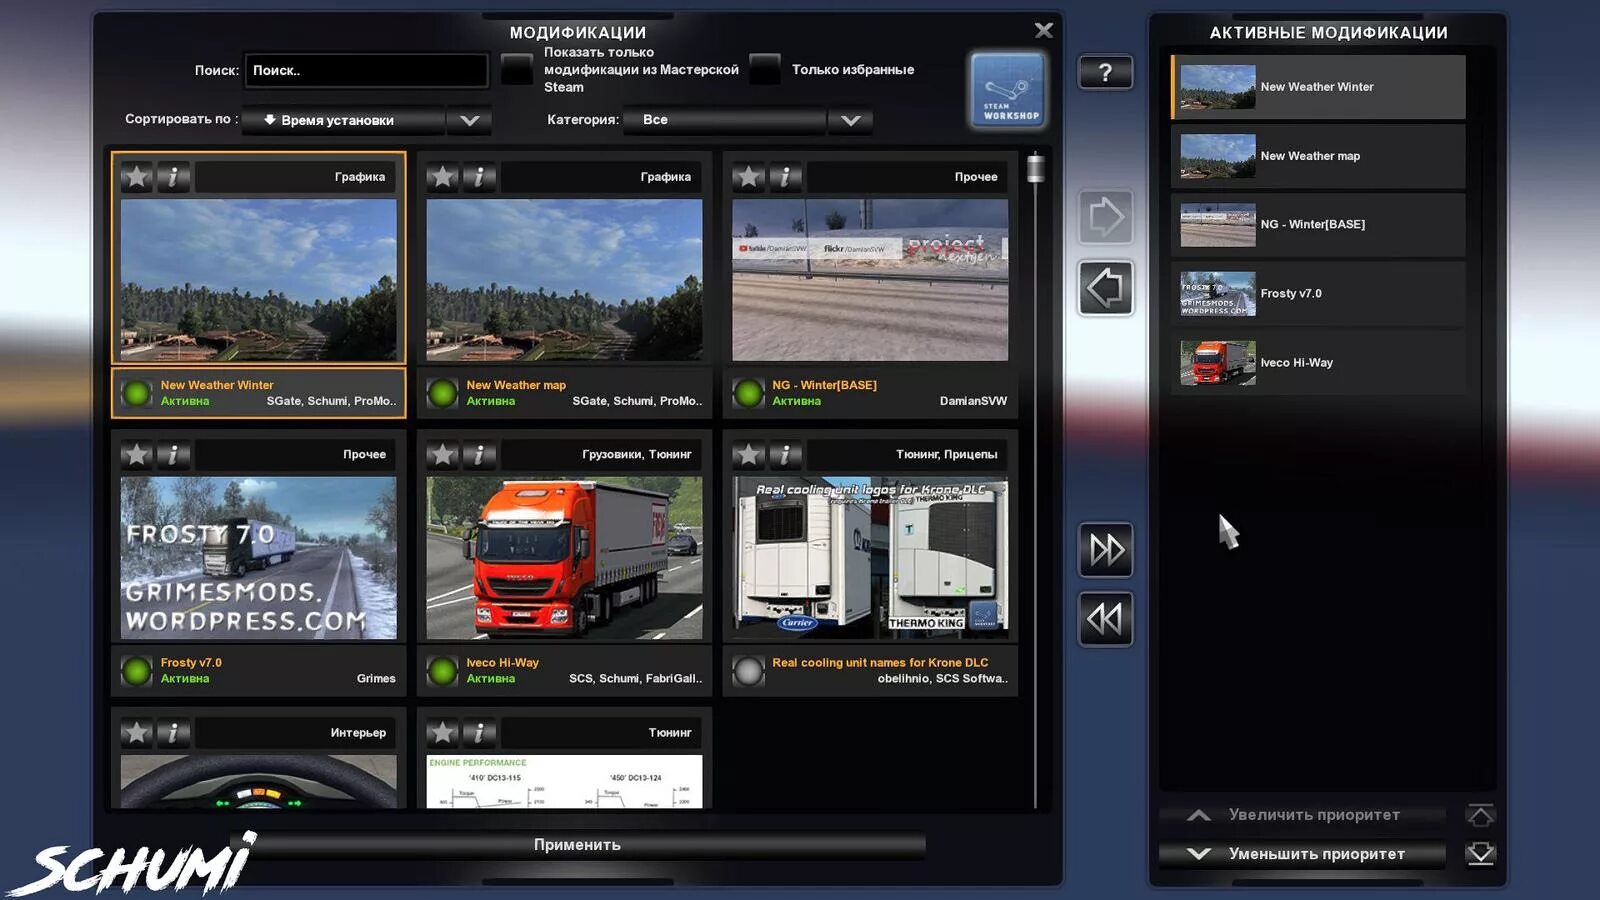Image resolution: width=1600 pixels, height=900 pixels.
Task: Click the NG - Winter[BASE] preview image
Action: pos(870,280)
